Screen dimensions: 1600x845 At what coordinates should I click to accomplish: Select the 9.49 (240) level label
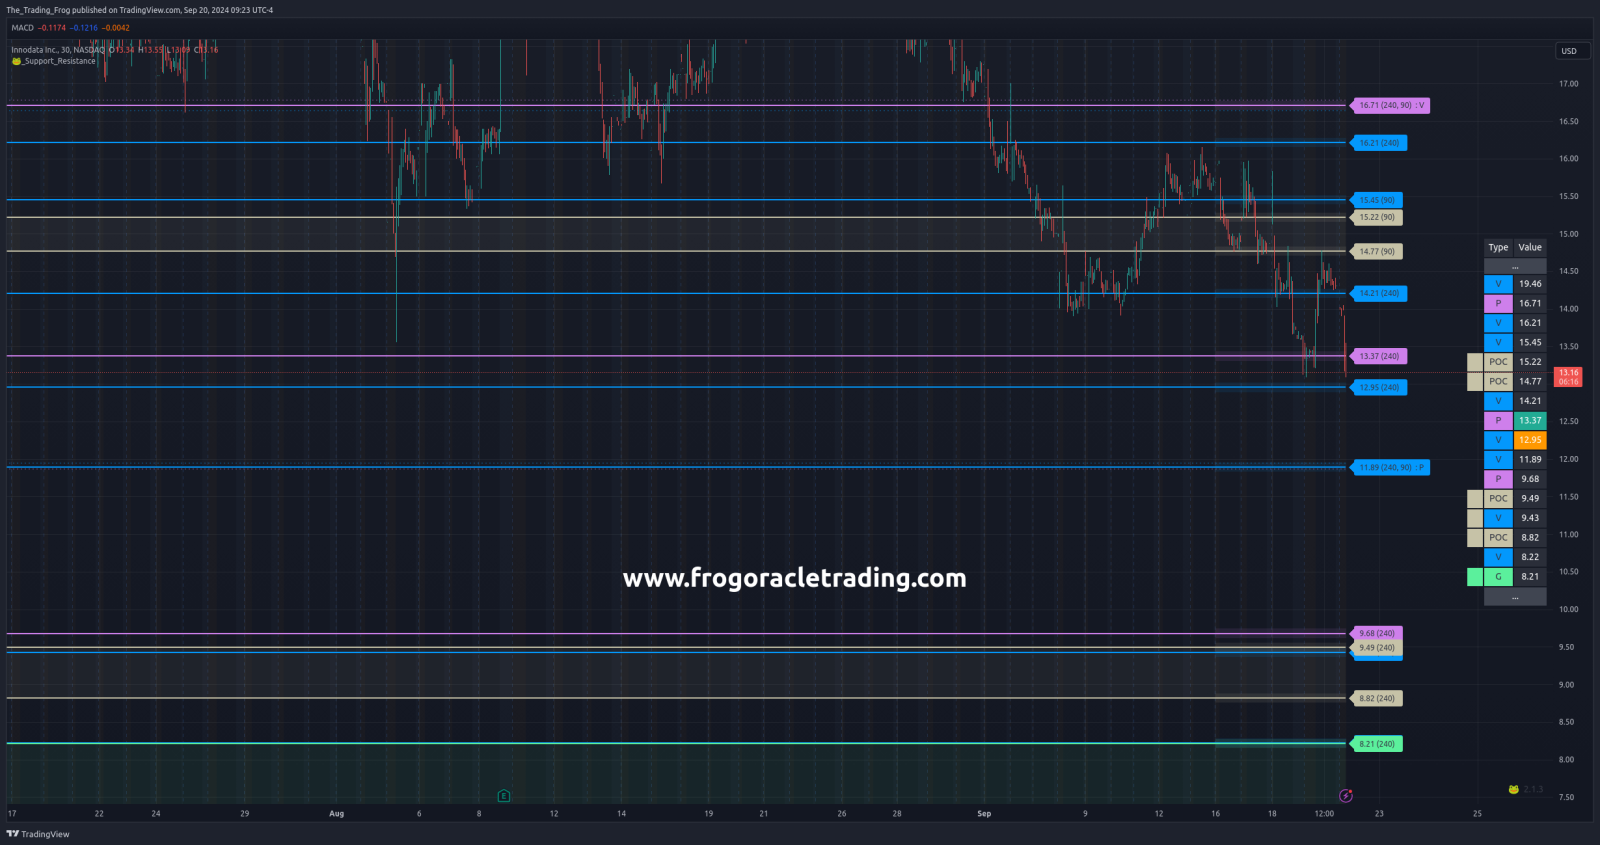(x=1376, y=648)
